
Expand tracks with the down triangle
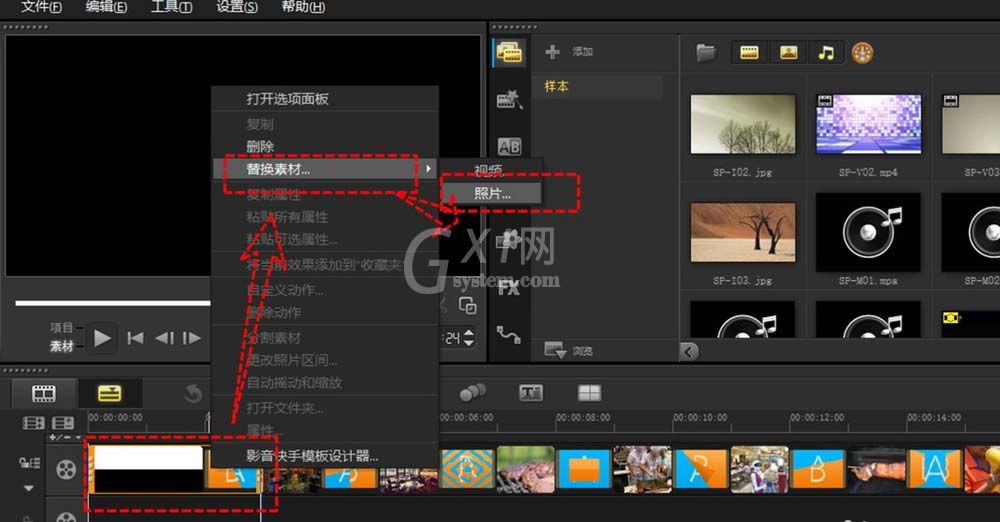(29, 488)
